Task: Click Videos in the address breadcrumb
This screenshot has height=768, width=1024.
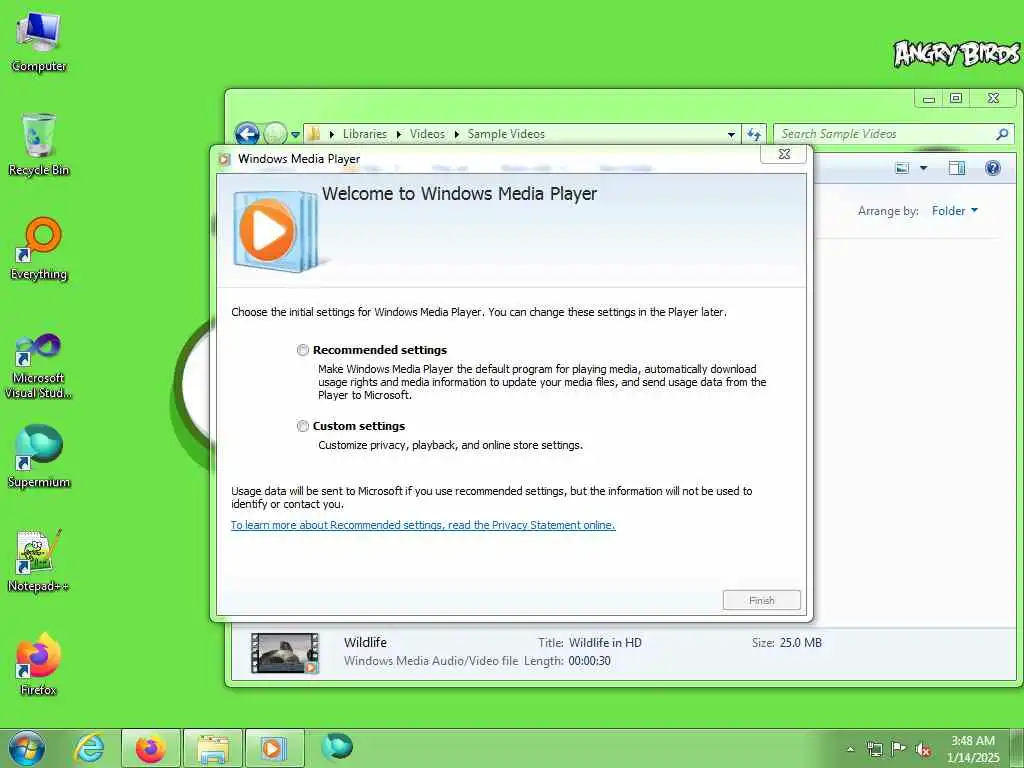Action: click(427, 134)
